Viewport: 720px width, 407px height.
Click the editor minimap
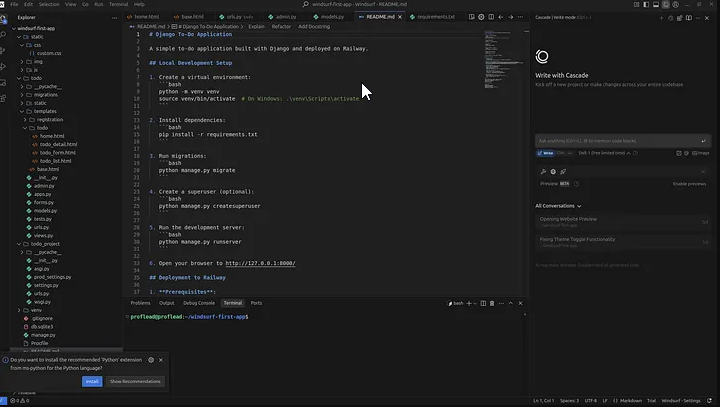click(x=503, y=60)
